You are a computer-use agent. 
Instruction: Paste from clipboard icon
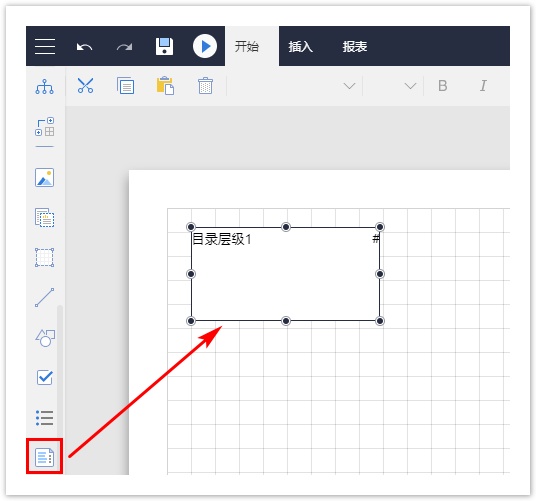coord(165,85)
